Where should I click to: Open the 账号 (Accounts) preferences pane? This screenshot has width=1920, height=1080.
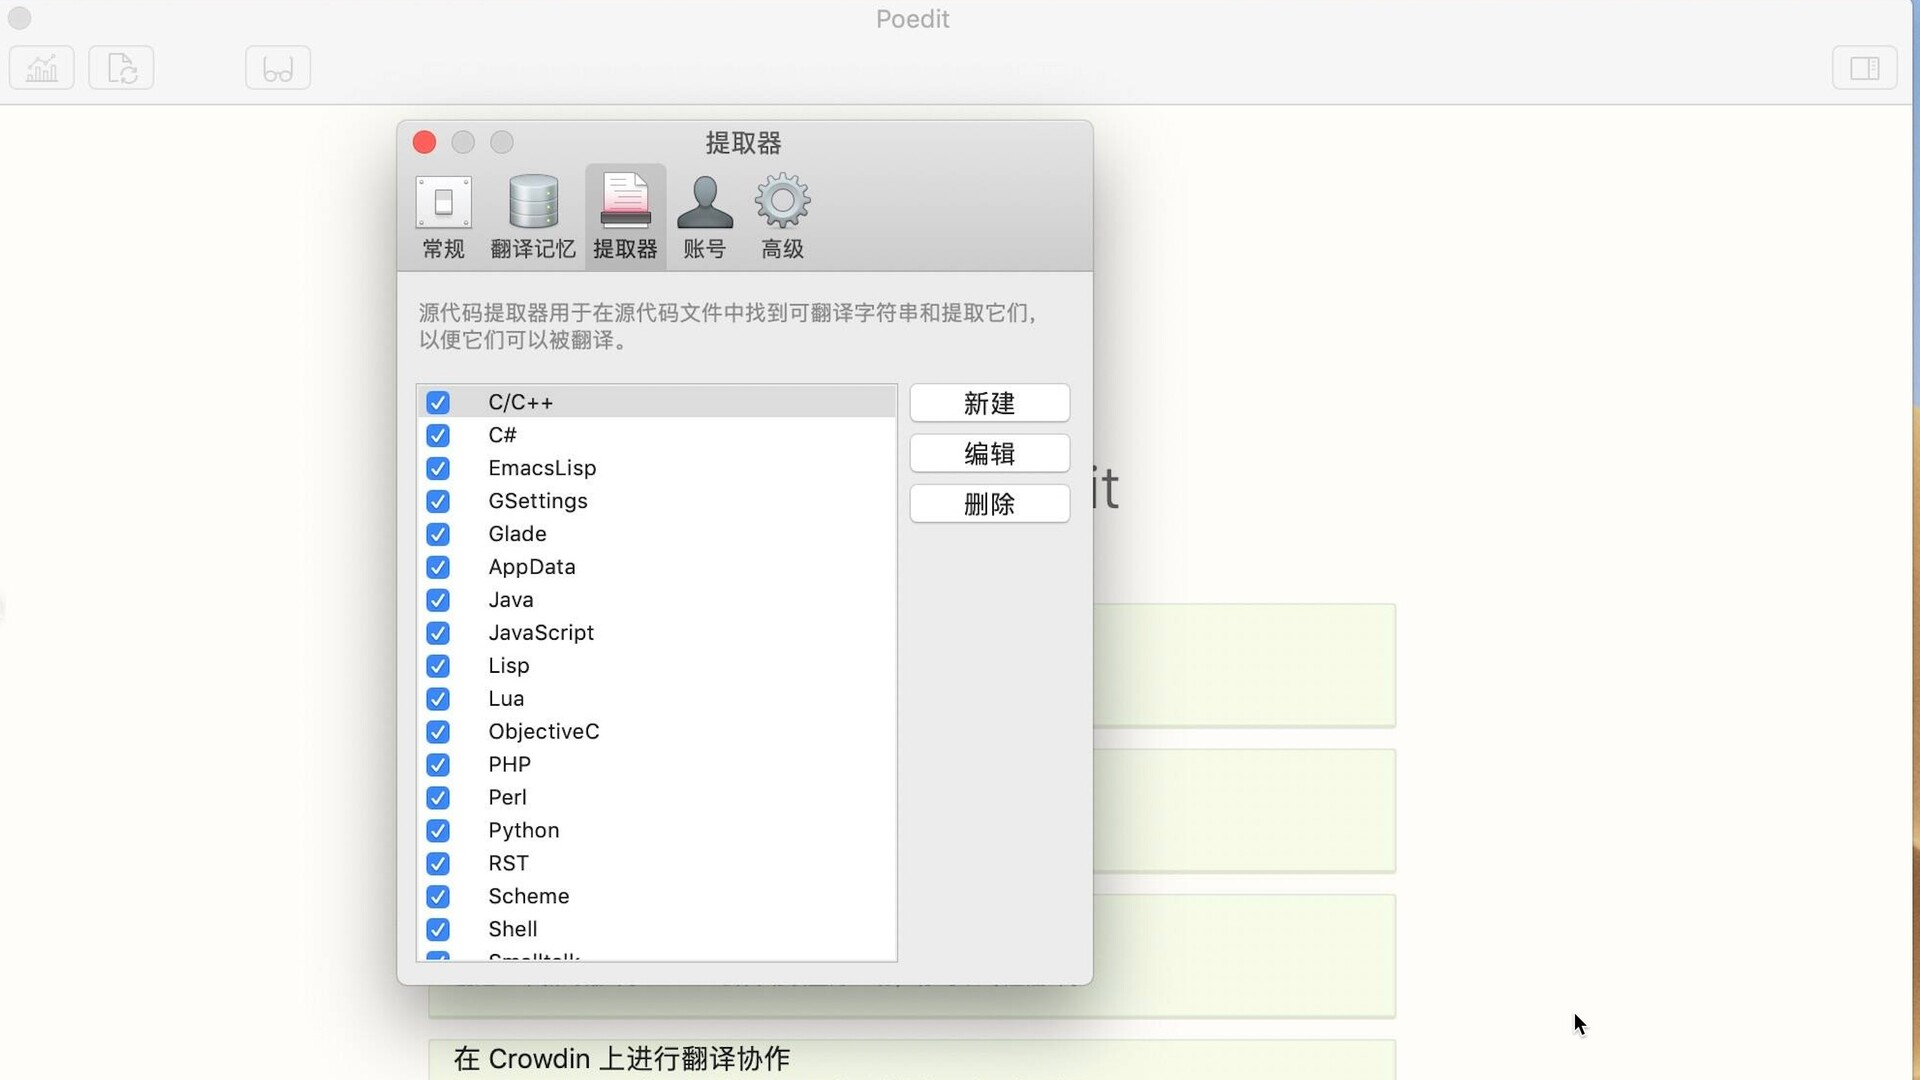click(704, 215)
